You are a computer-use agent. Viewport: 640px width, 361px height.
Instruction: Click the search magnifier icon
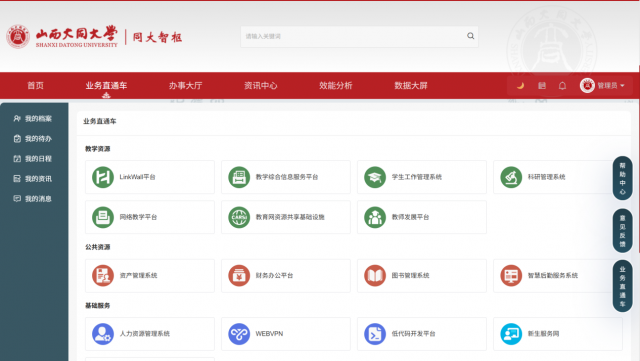tap(471, 36)
